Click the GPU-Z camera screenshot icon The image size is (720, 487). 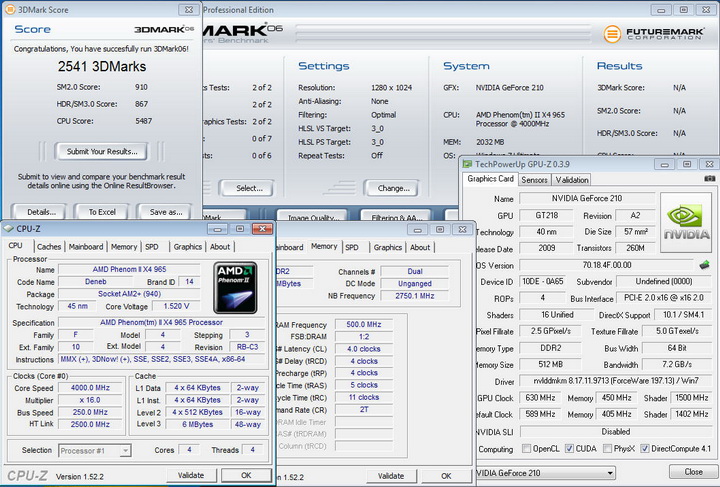tap(709, 180)
